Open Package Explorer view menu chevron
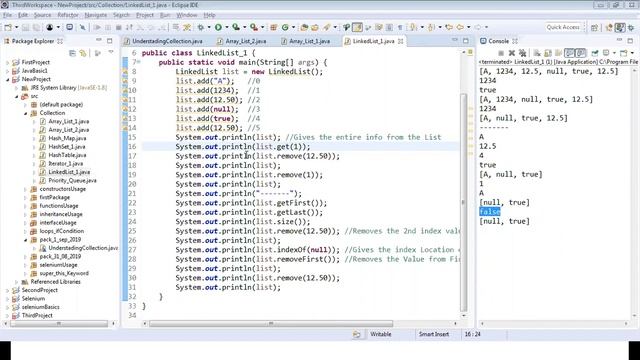The width and height of the screenshot is (640, 360). (111, 53)
